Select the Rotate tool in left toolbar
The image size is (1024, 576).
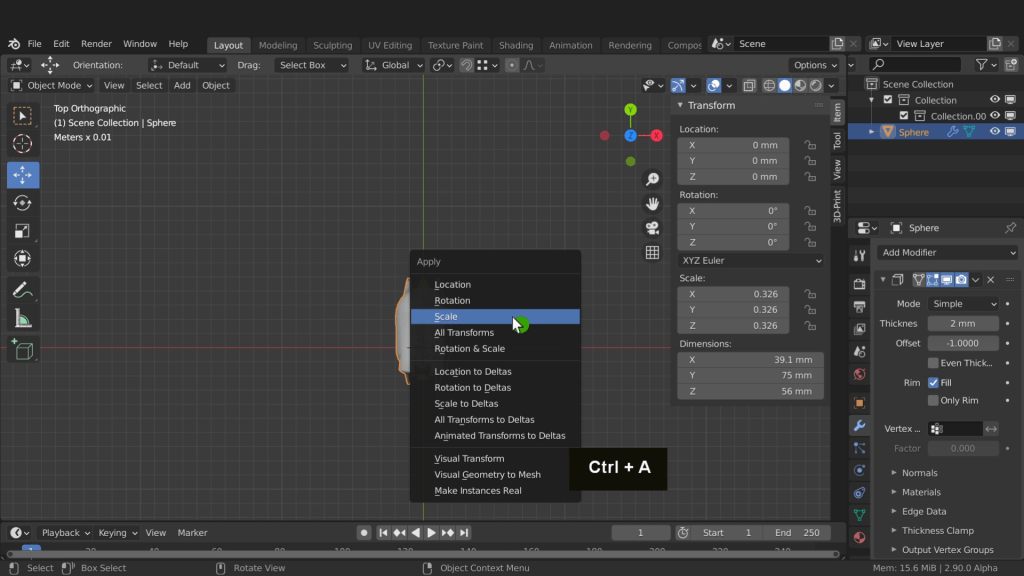point(23,203)
